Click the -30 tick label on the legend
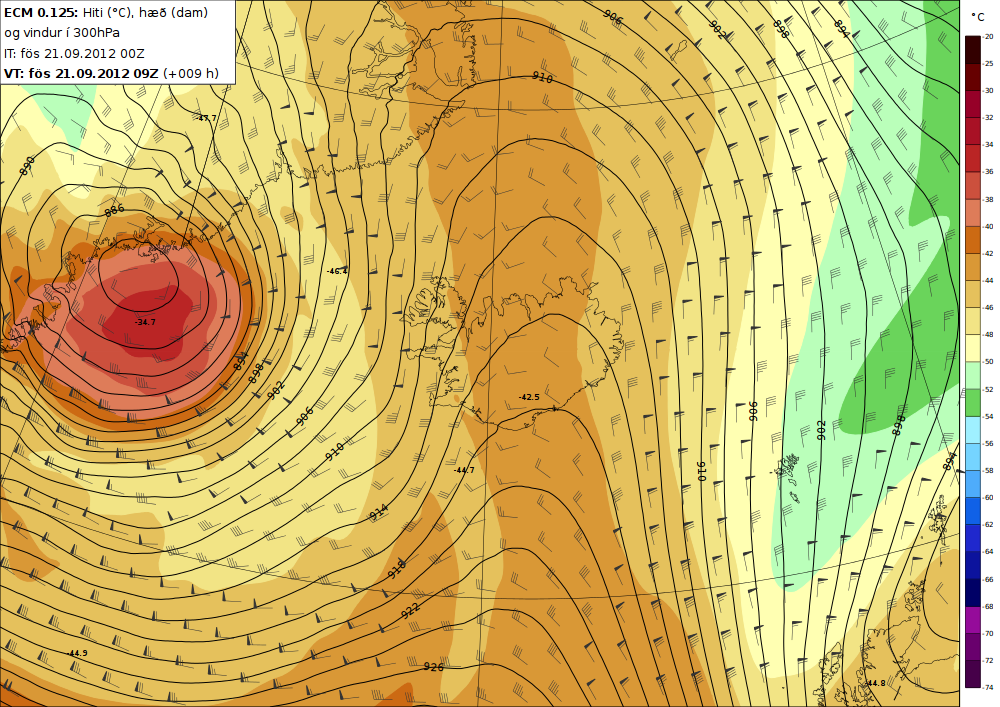 (x=989, y=91)
